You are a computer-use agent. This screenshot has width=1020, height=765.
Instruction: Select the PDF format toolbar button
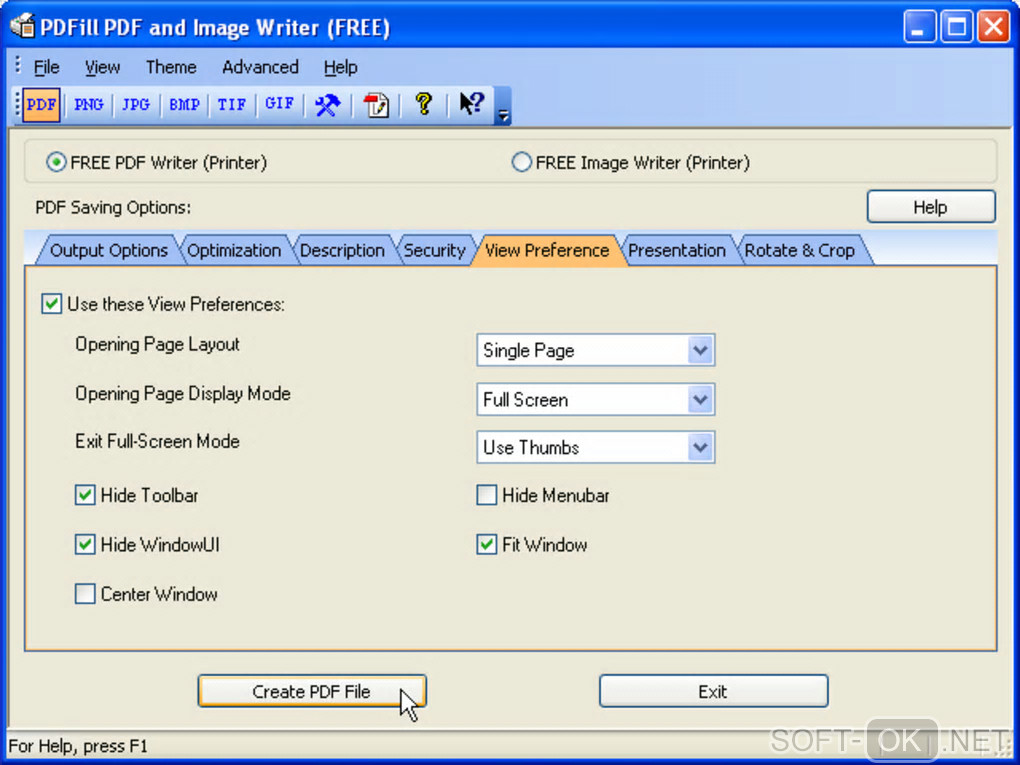click(x=42, y=105)
